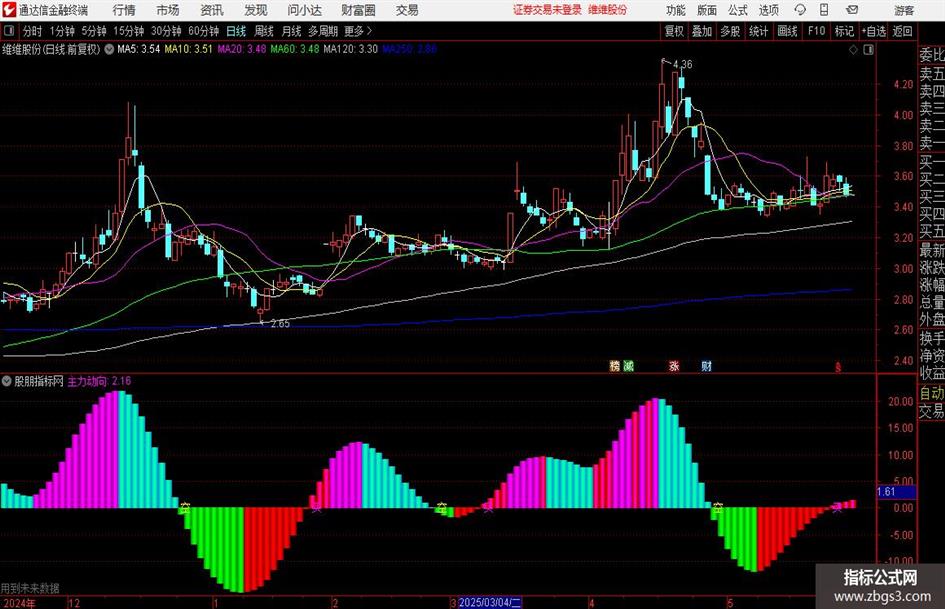Image resolution: width=945 pixels, height=609 pixels.
Task: Open the 功能 menu
Action: [676, 10]
